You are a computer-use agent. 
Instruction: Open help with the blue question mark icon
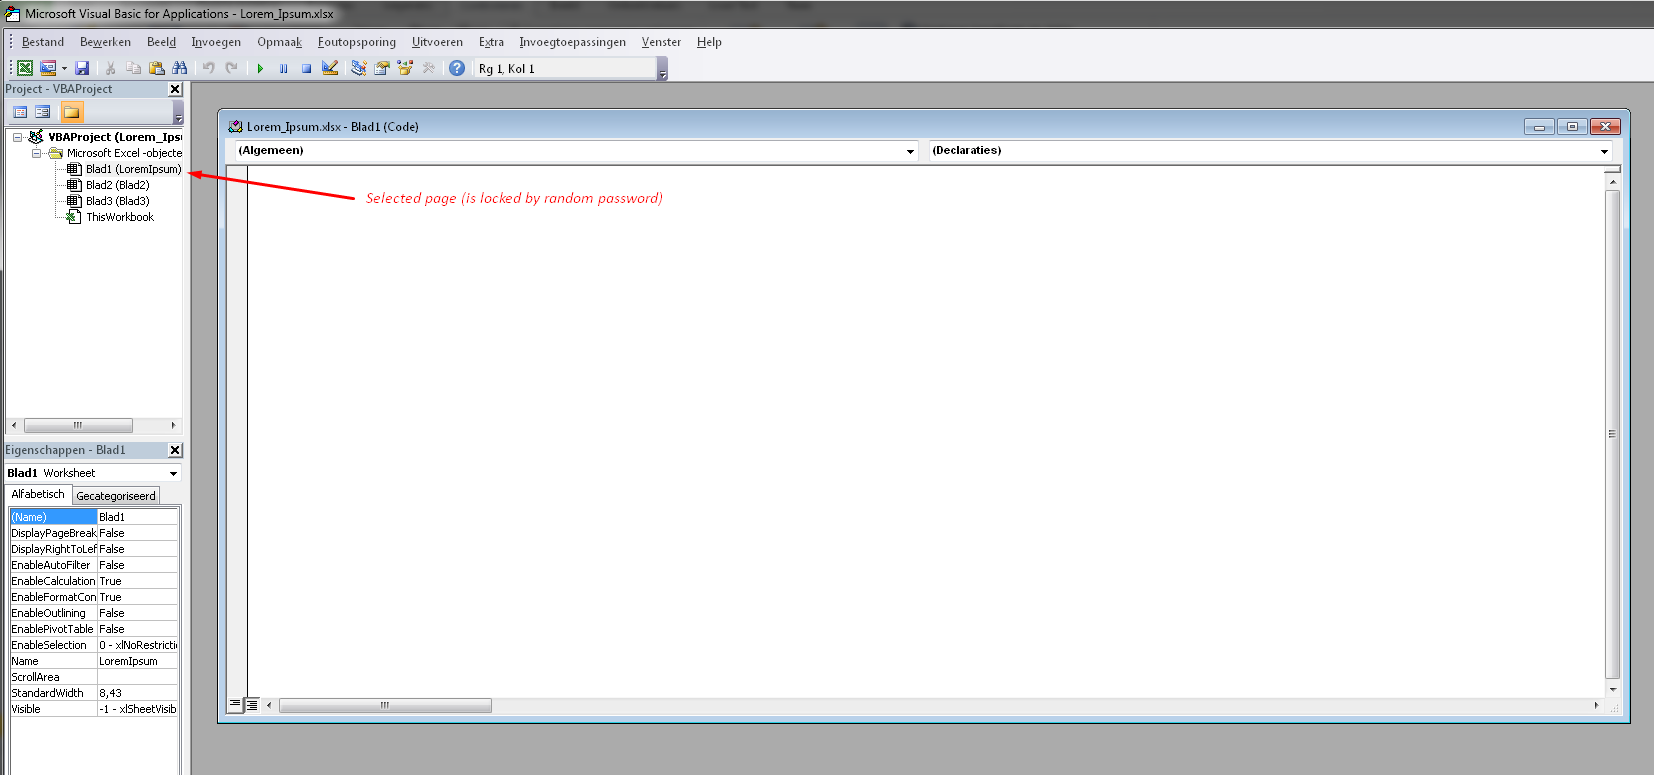point(457,68)
